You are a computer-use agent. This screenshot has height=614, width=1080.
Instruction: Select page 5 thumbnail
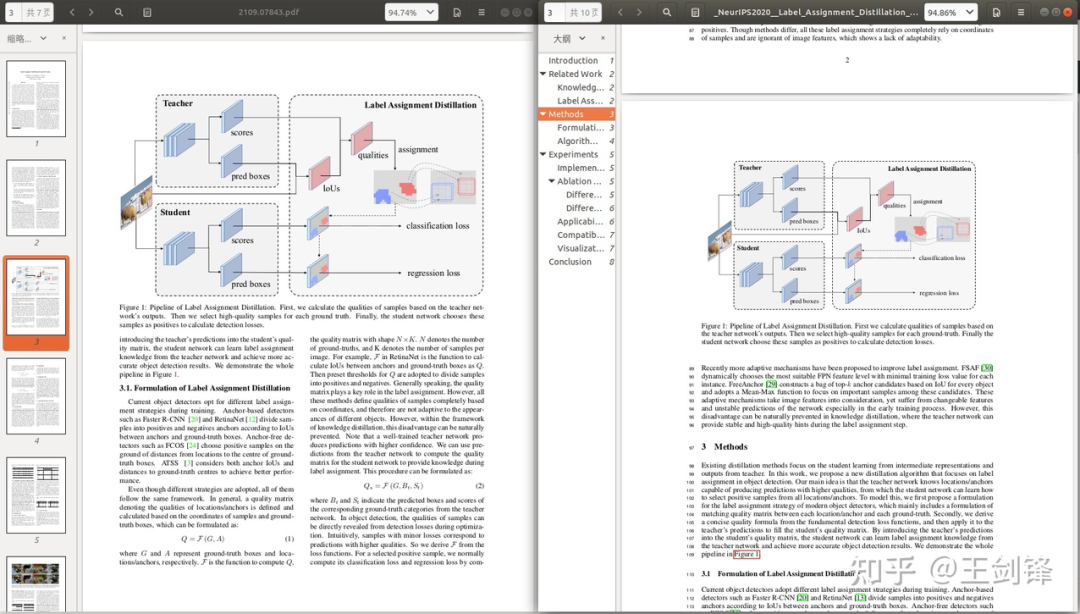pyautogui.click(x=36, y=495)
